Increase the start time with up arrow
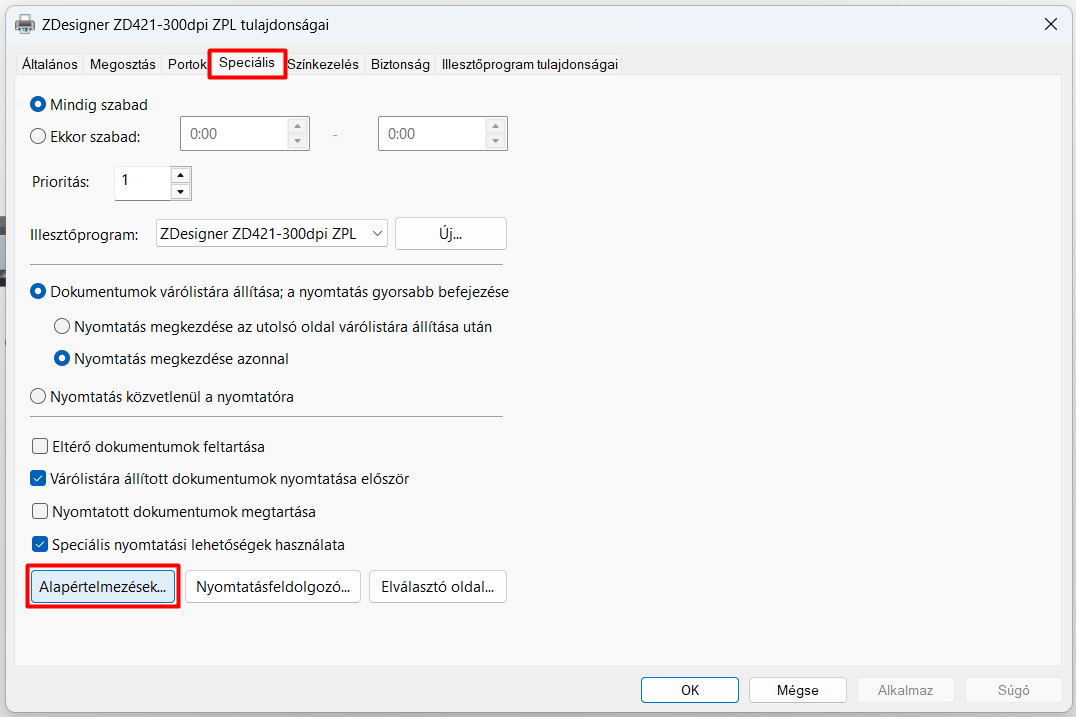The height and width of the screenshot is (717, 1076). pos(298,126)
